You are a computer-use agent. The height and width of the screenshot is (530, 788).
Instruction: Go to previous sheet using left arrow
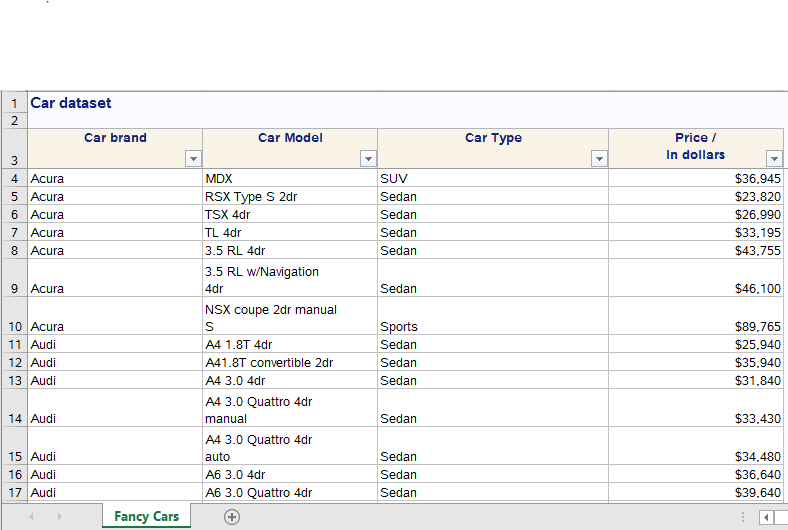[x=32, y=516]
